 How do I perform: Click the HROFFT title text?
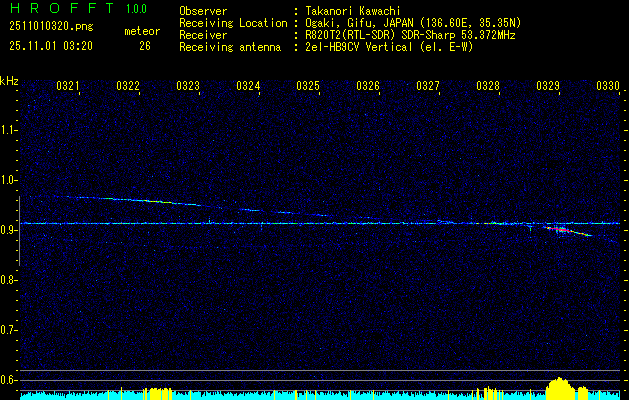point(54,10)
